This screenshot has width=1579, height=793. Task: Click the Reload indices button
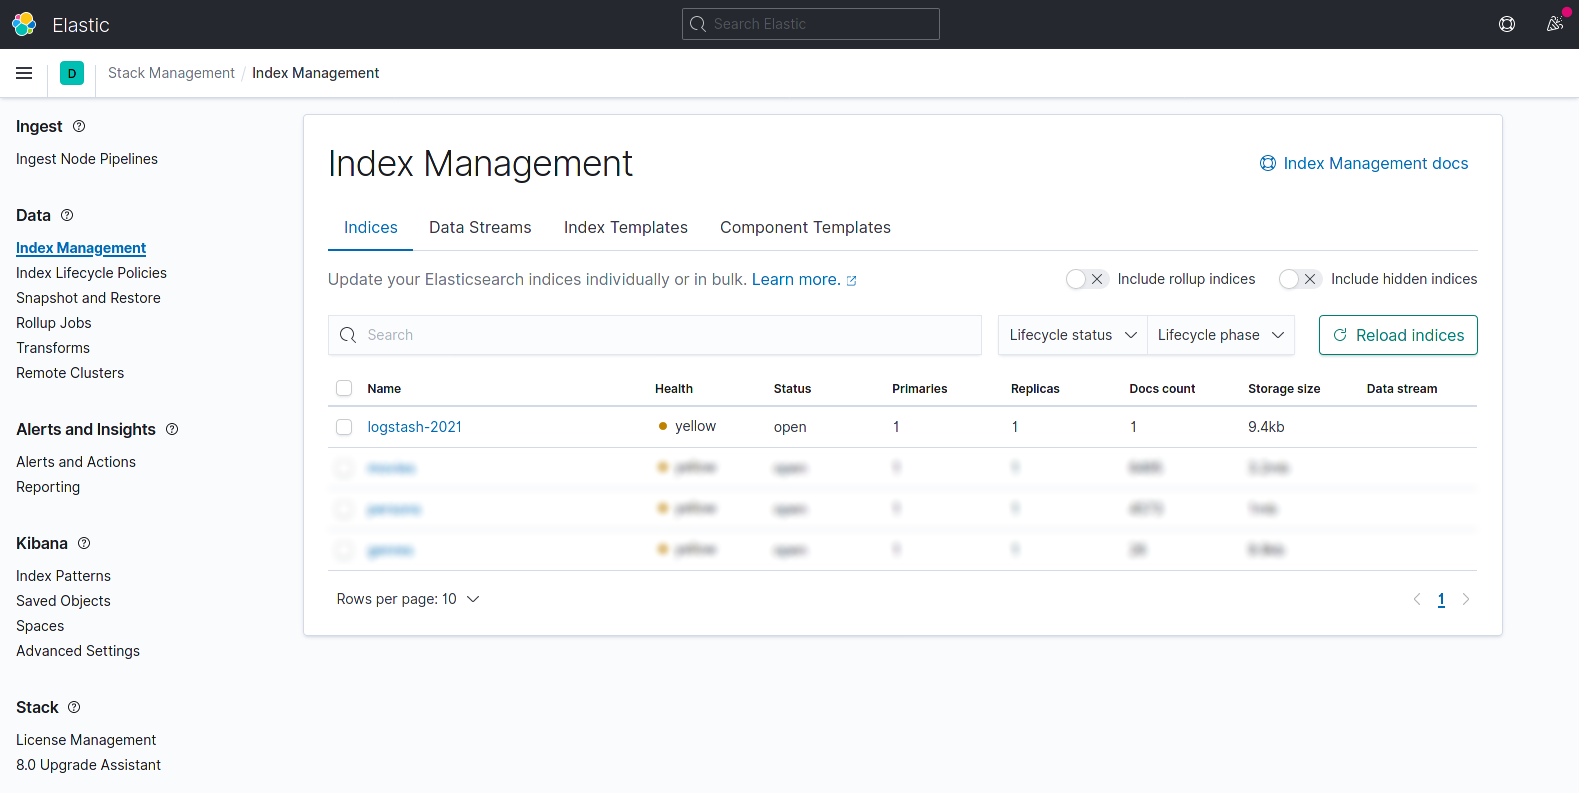tap(1398, 335)
